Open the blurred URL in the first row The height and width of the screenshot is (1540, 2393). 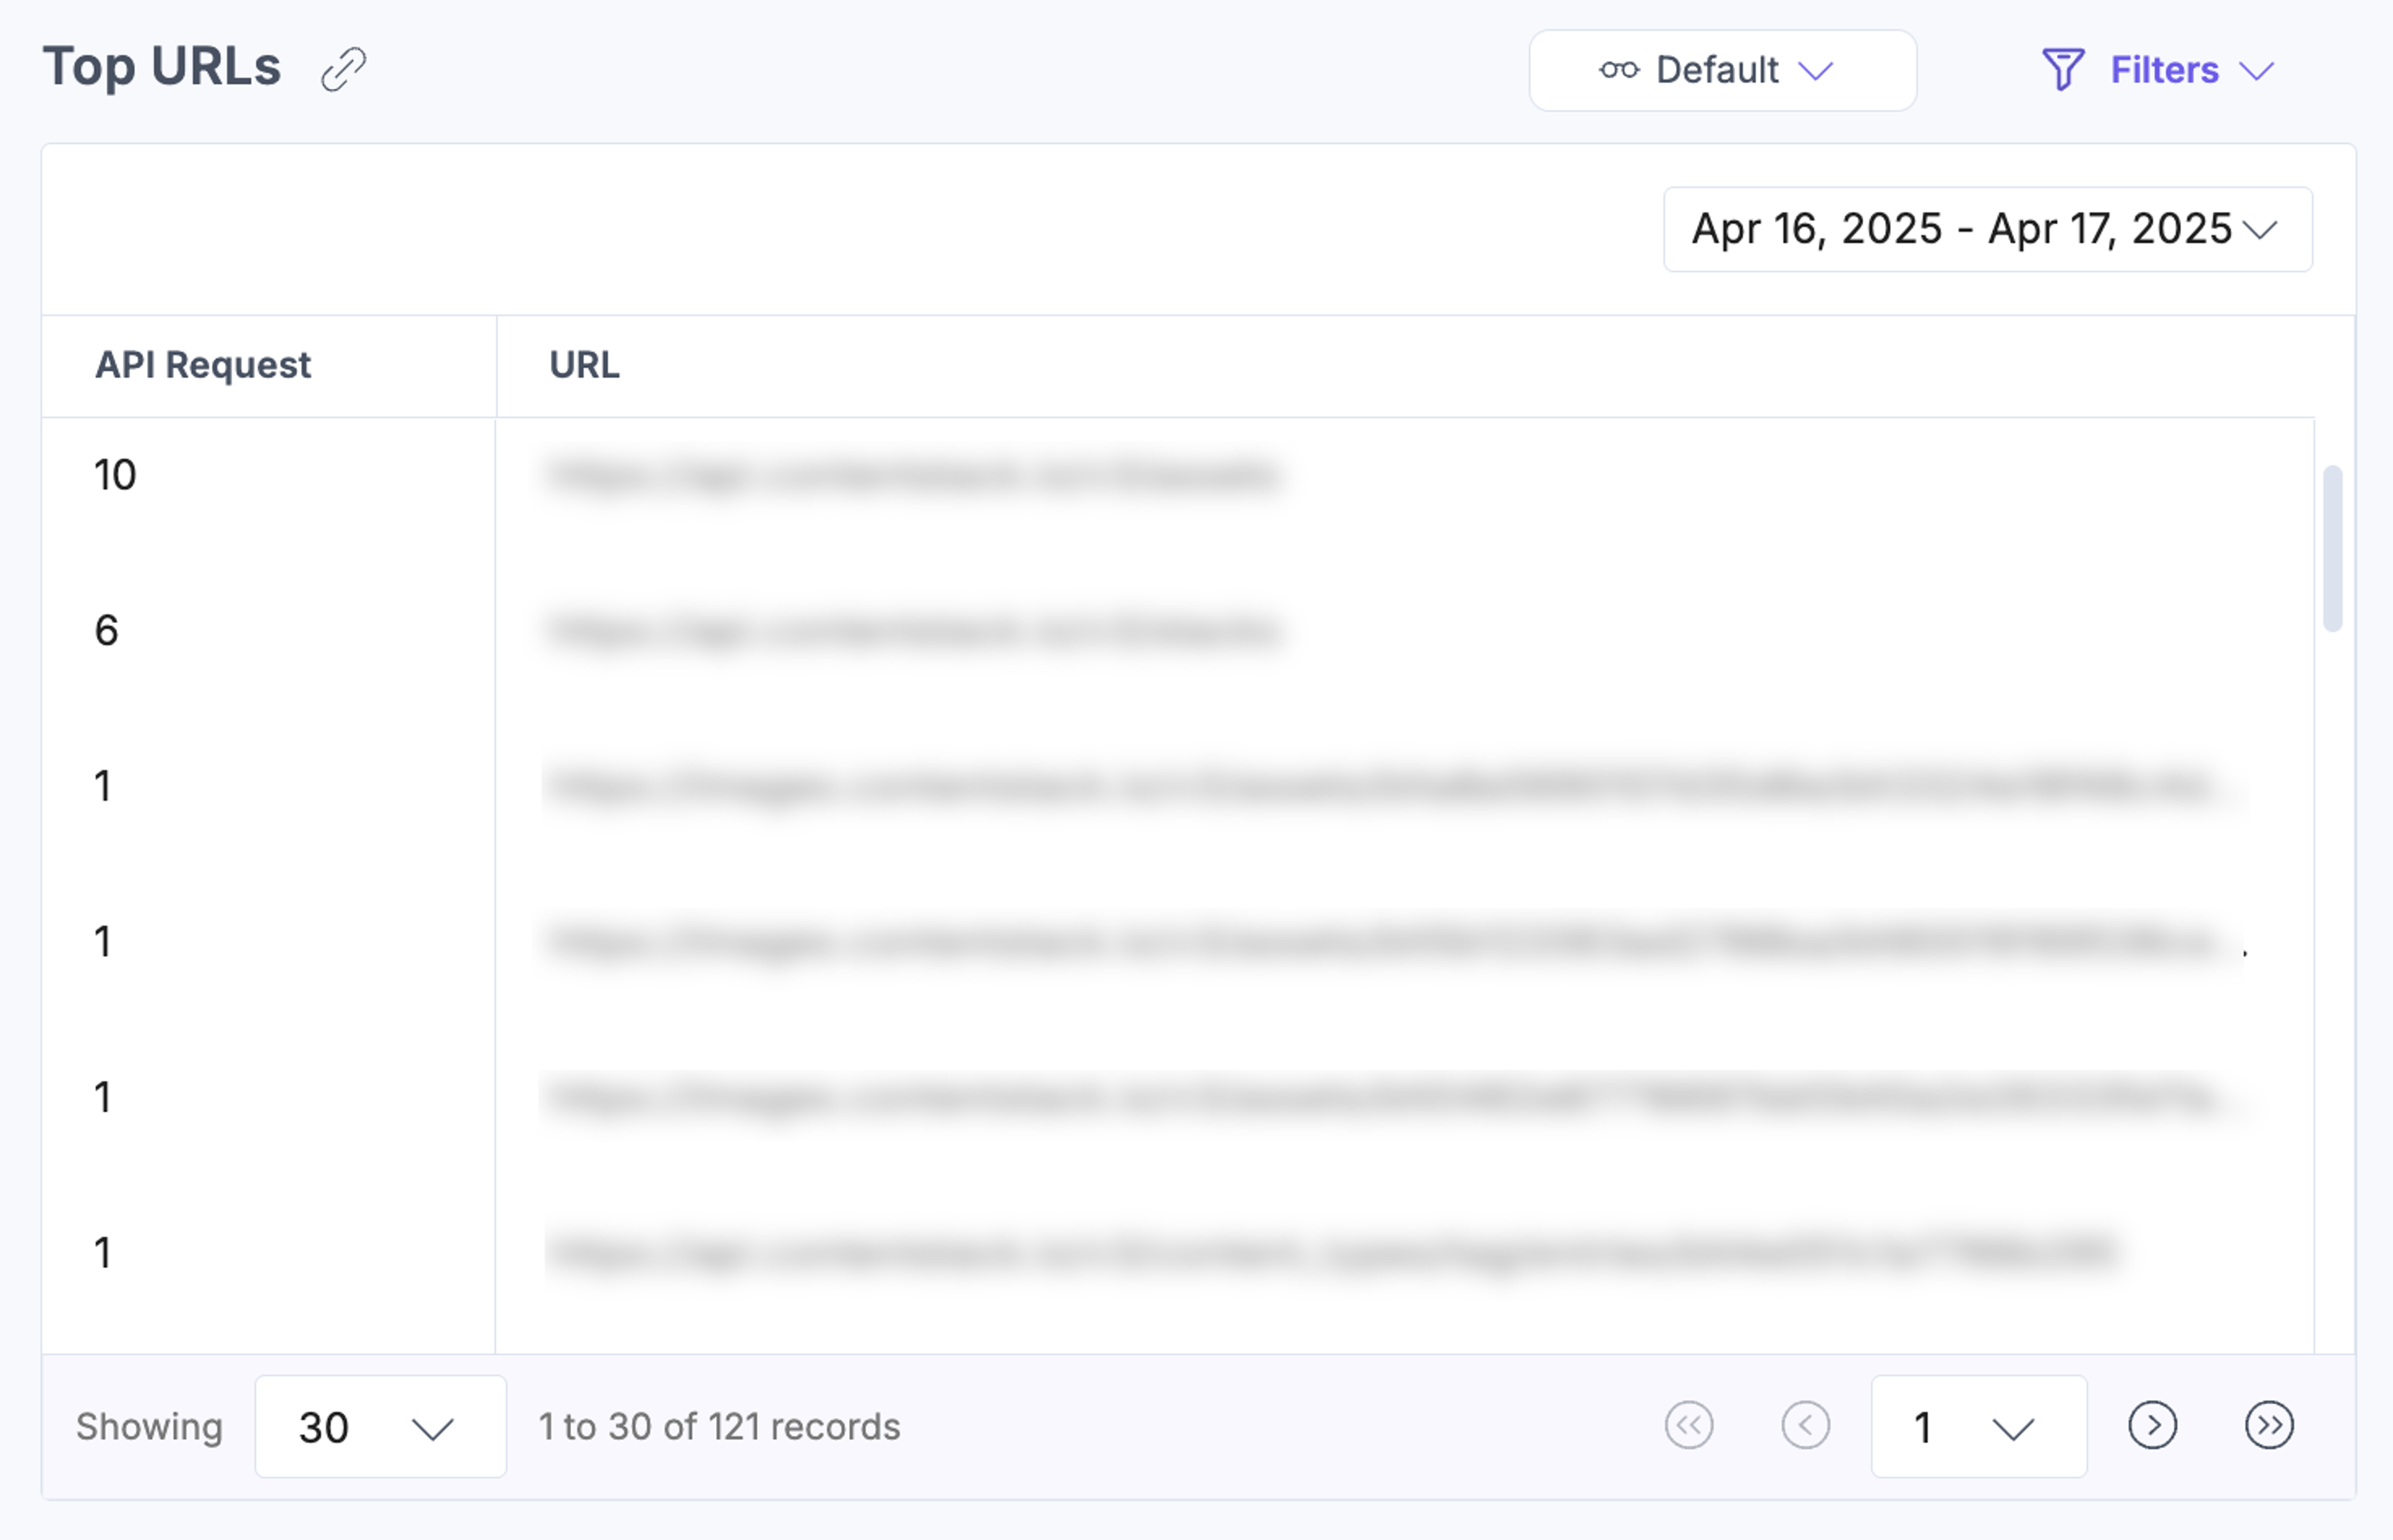pos(913,474)
